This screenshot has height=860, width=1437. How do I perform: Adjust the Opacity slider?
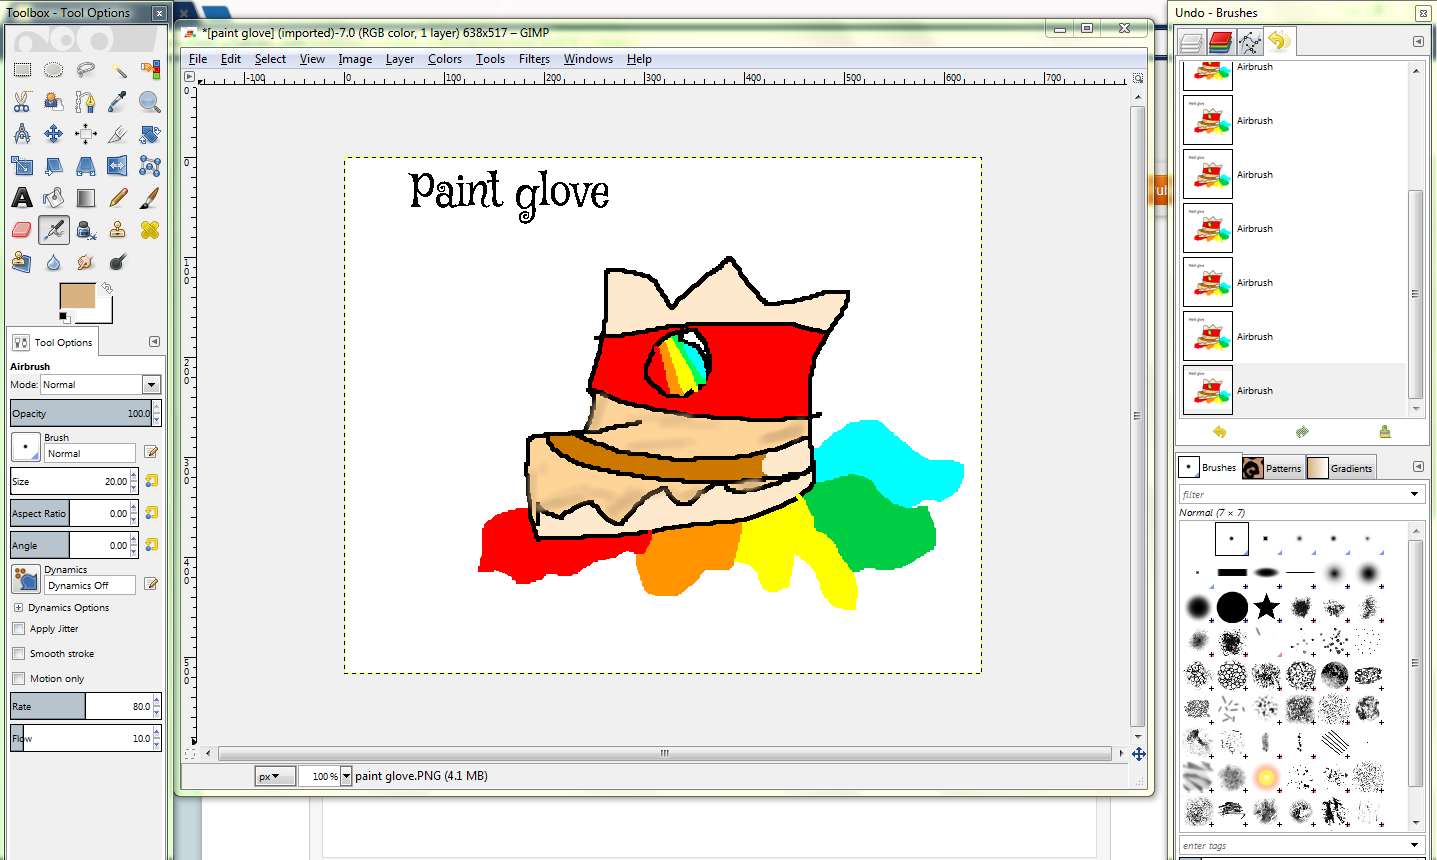tap(81, 413)
